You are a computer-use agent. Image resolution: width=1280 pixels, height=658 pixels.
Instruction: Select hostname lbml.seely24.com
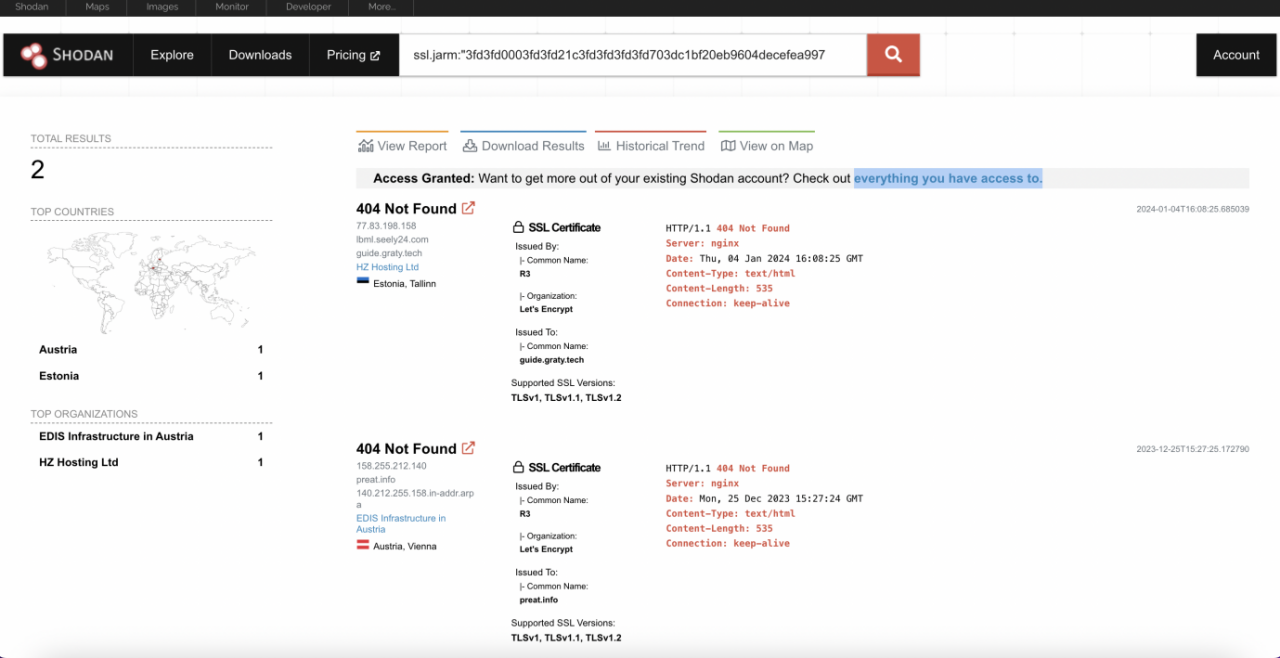(392, 240)
